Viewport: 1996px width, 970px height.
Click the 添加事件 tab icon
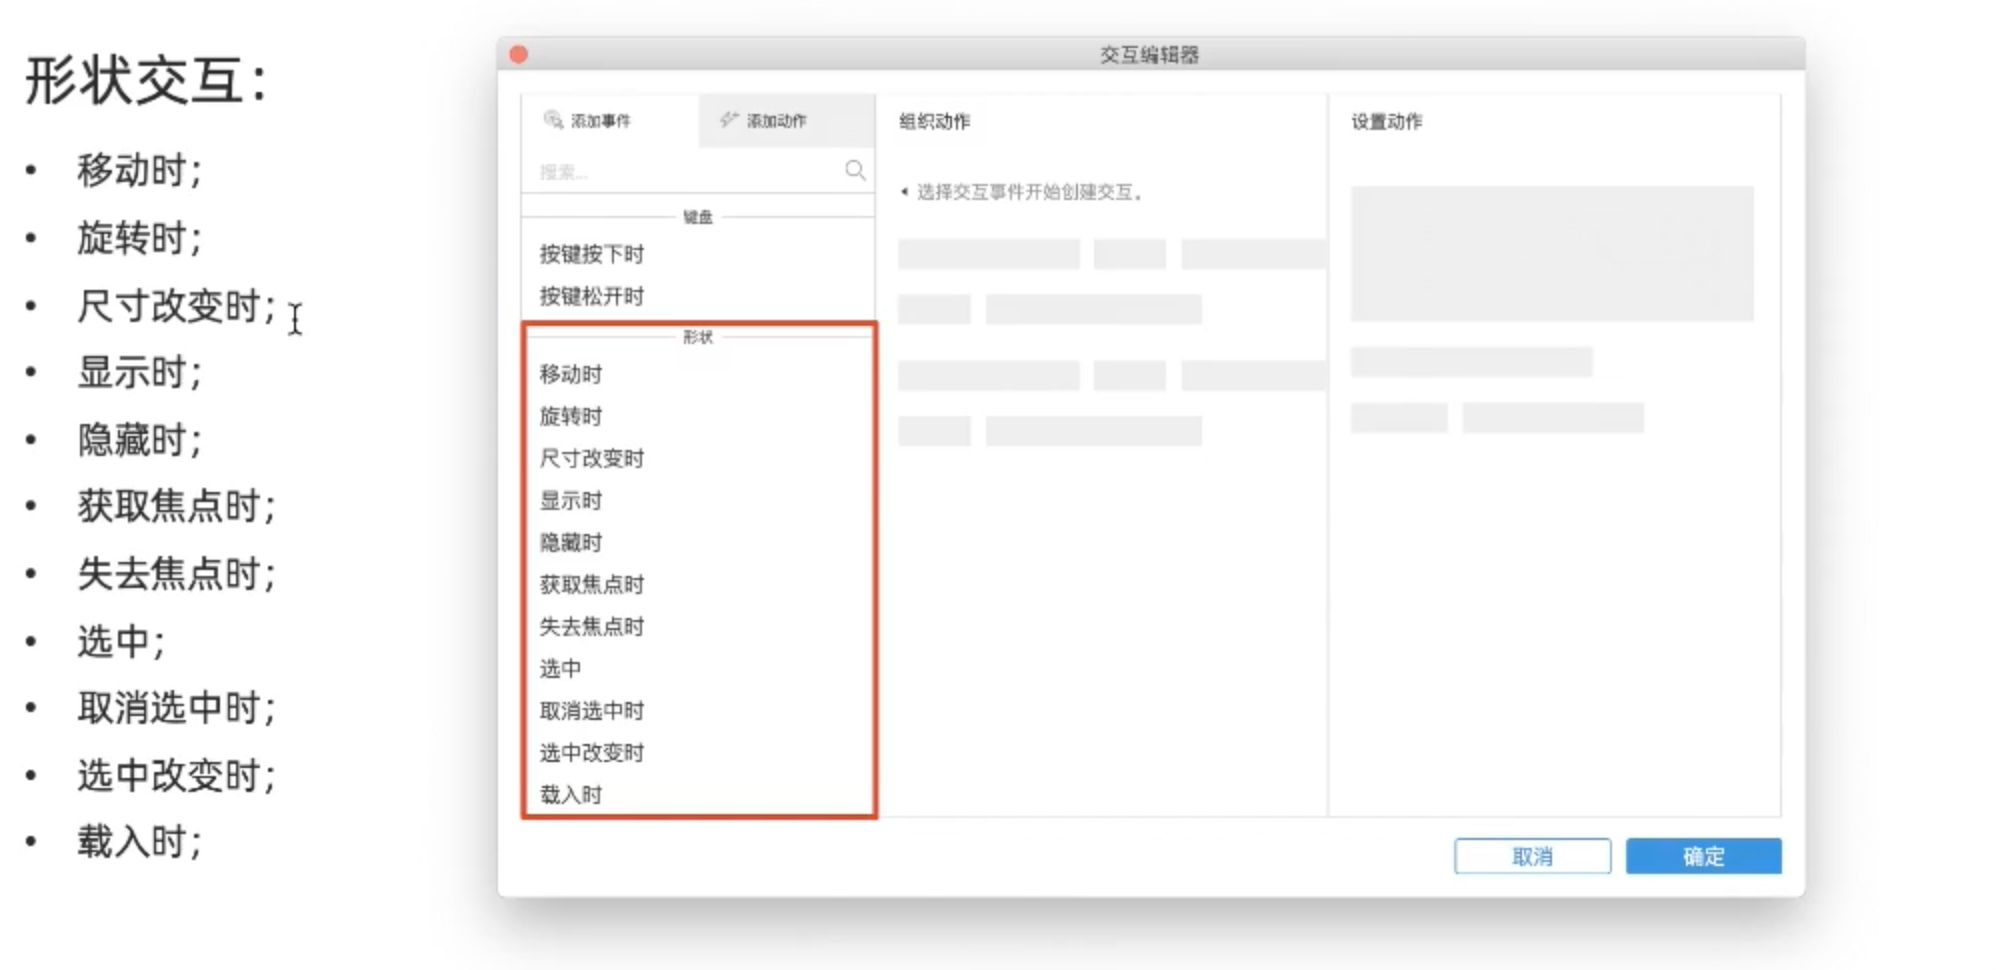tap(553, 120)
